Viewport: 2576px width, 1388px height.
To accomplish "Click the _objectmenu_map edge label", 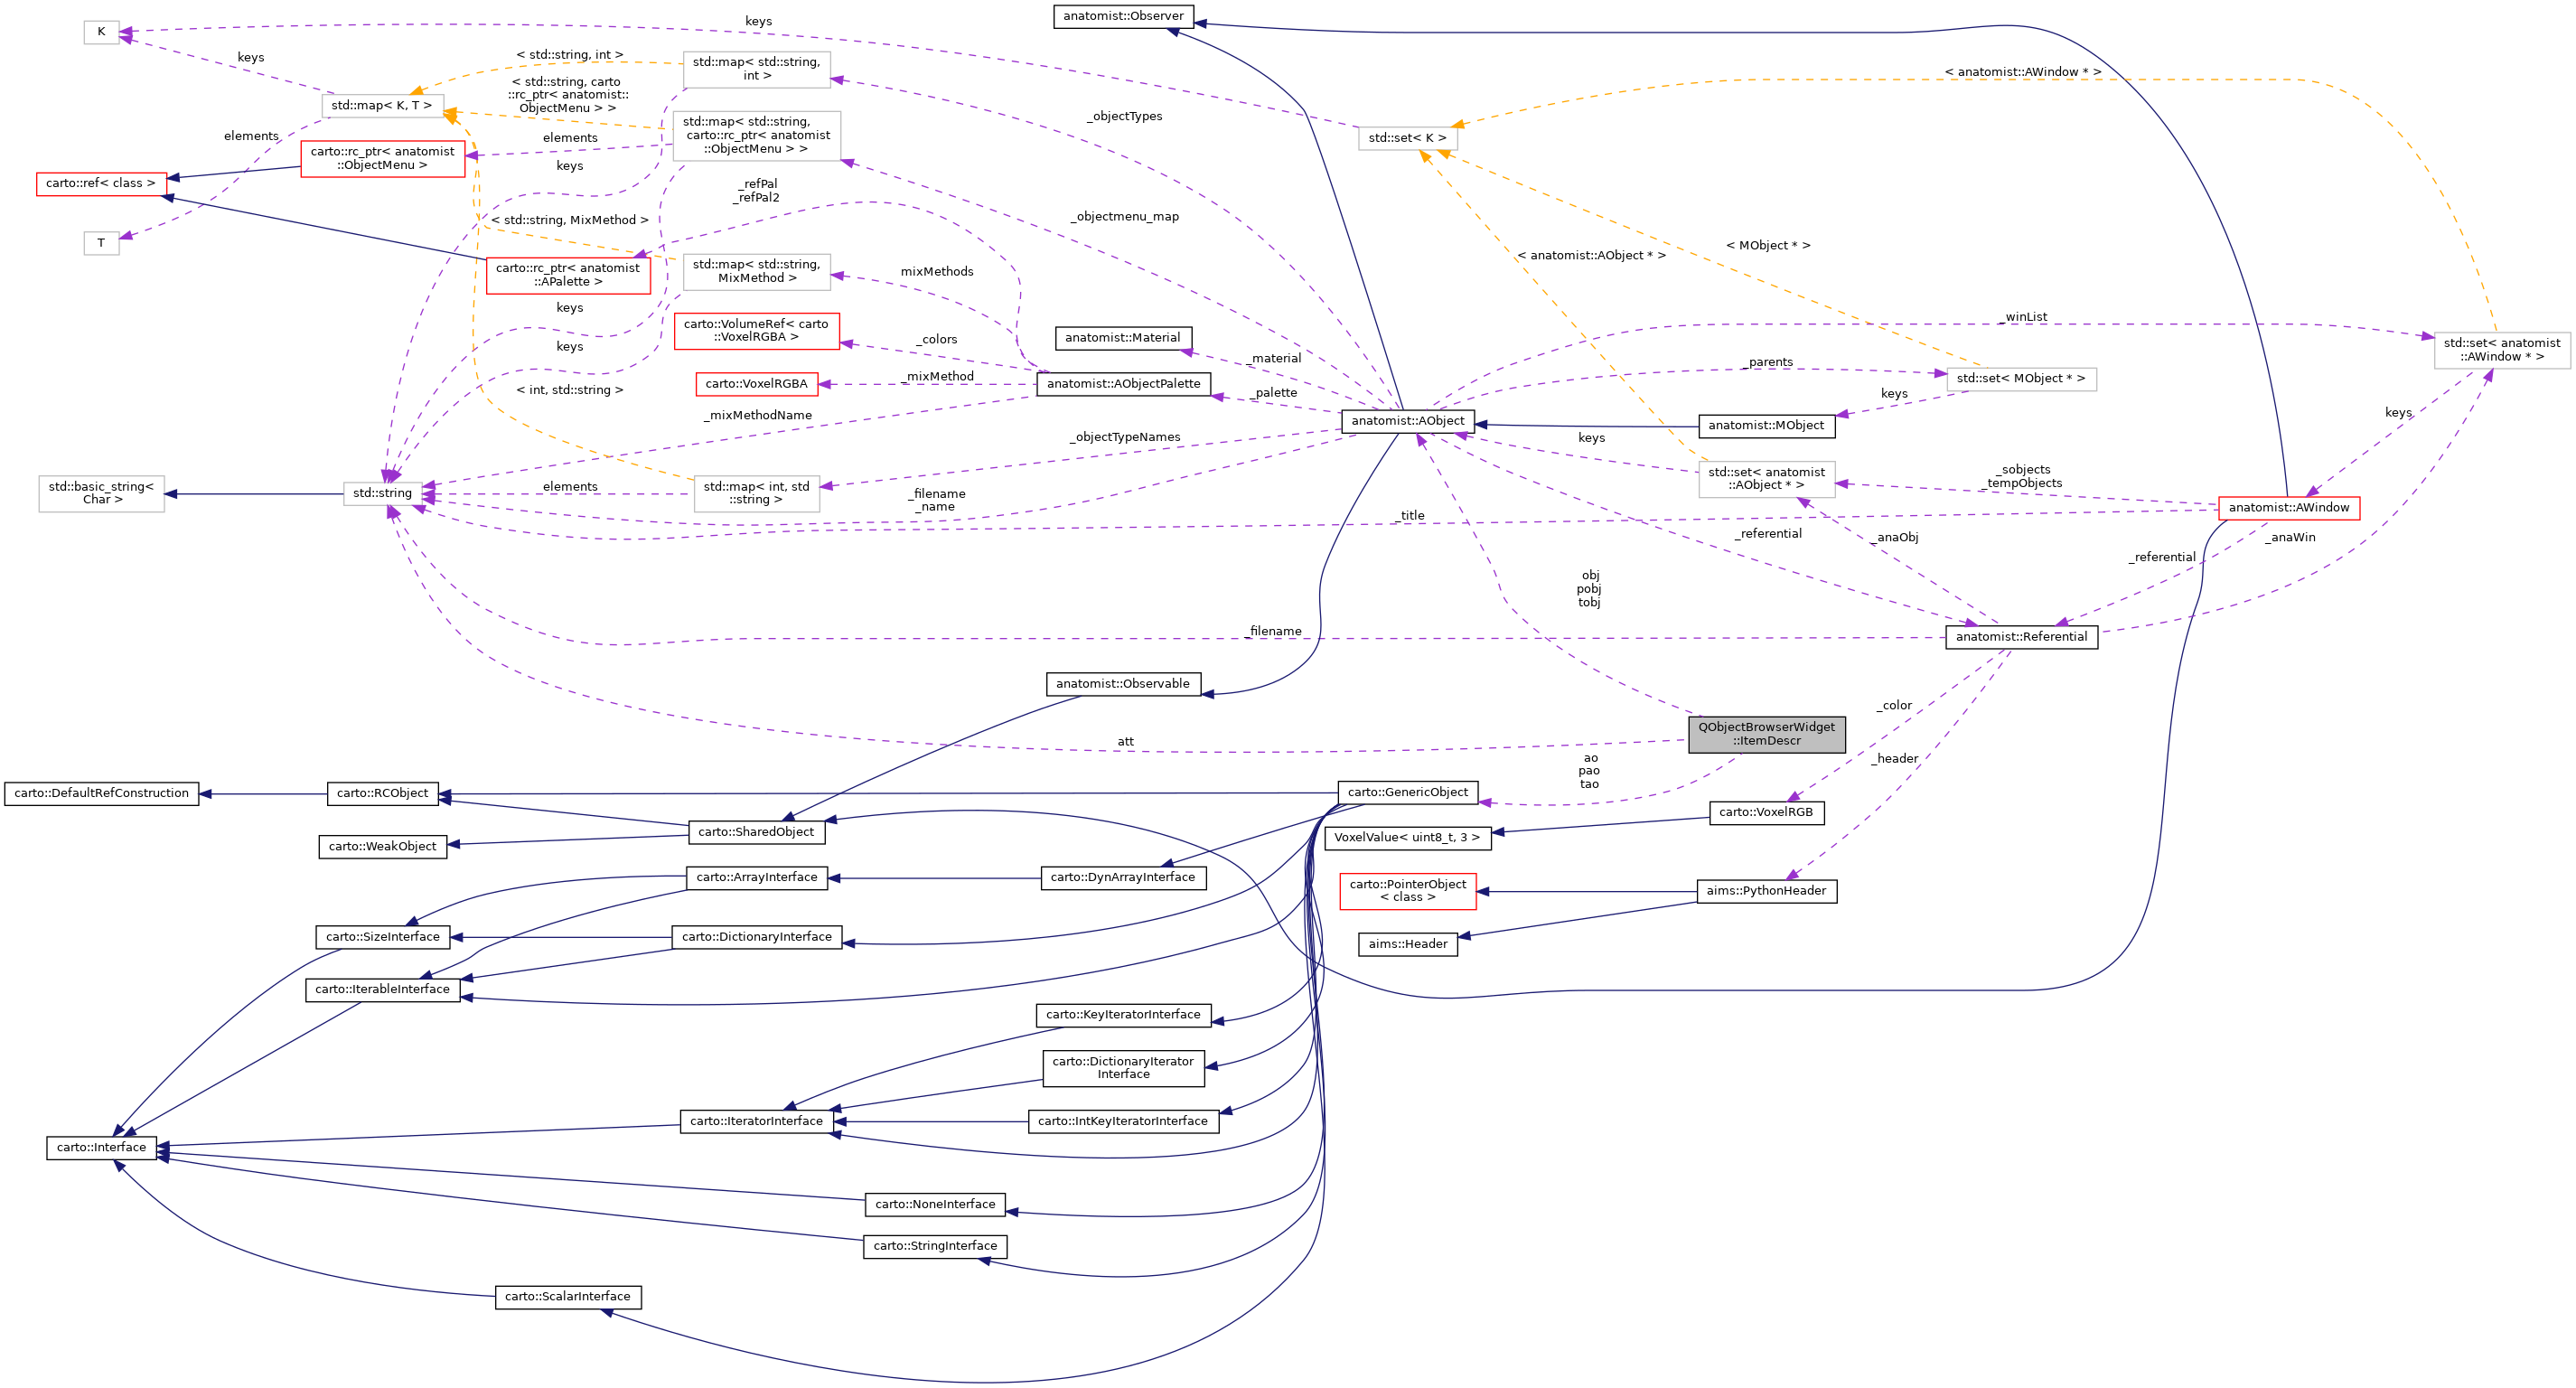I will pyautogui.click(x=1124, y=217).
